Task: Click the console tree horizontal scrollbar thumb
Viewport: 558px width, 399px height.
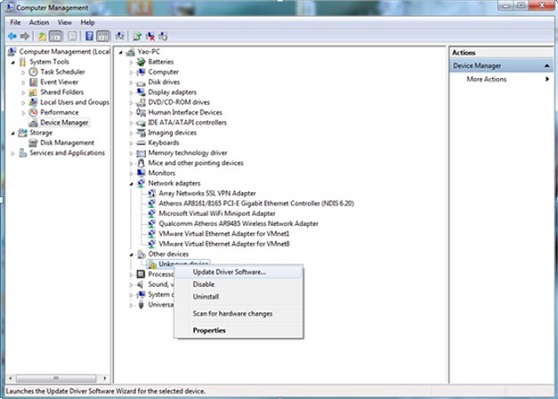Action: pos(56,378)
